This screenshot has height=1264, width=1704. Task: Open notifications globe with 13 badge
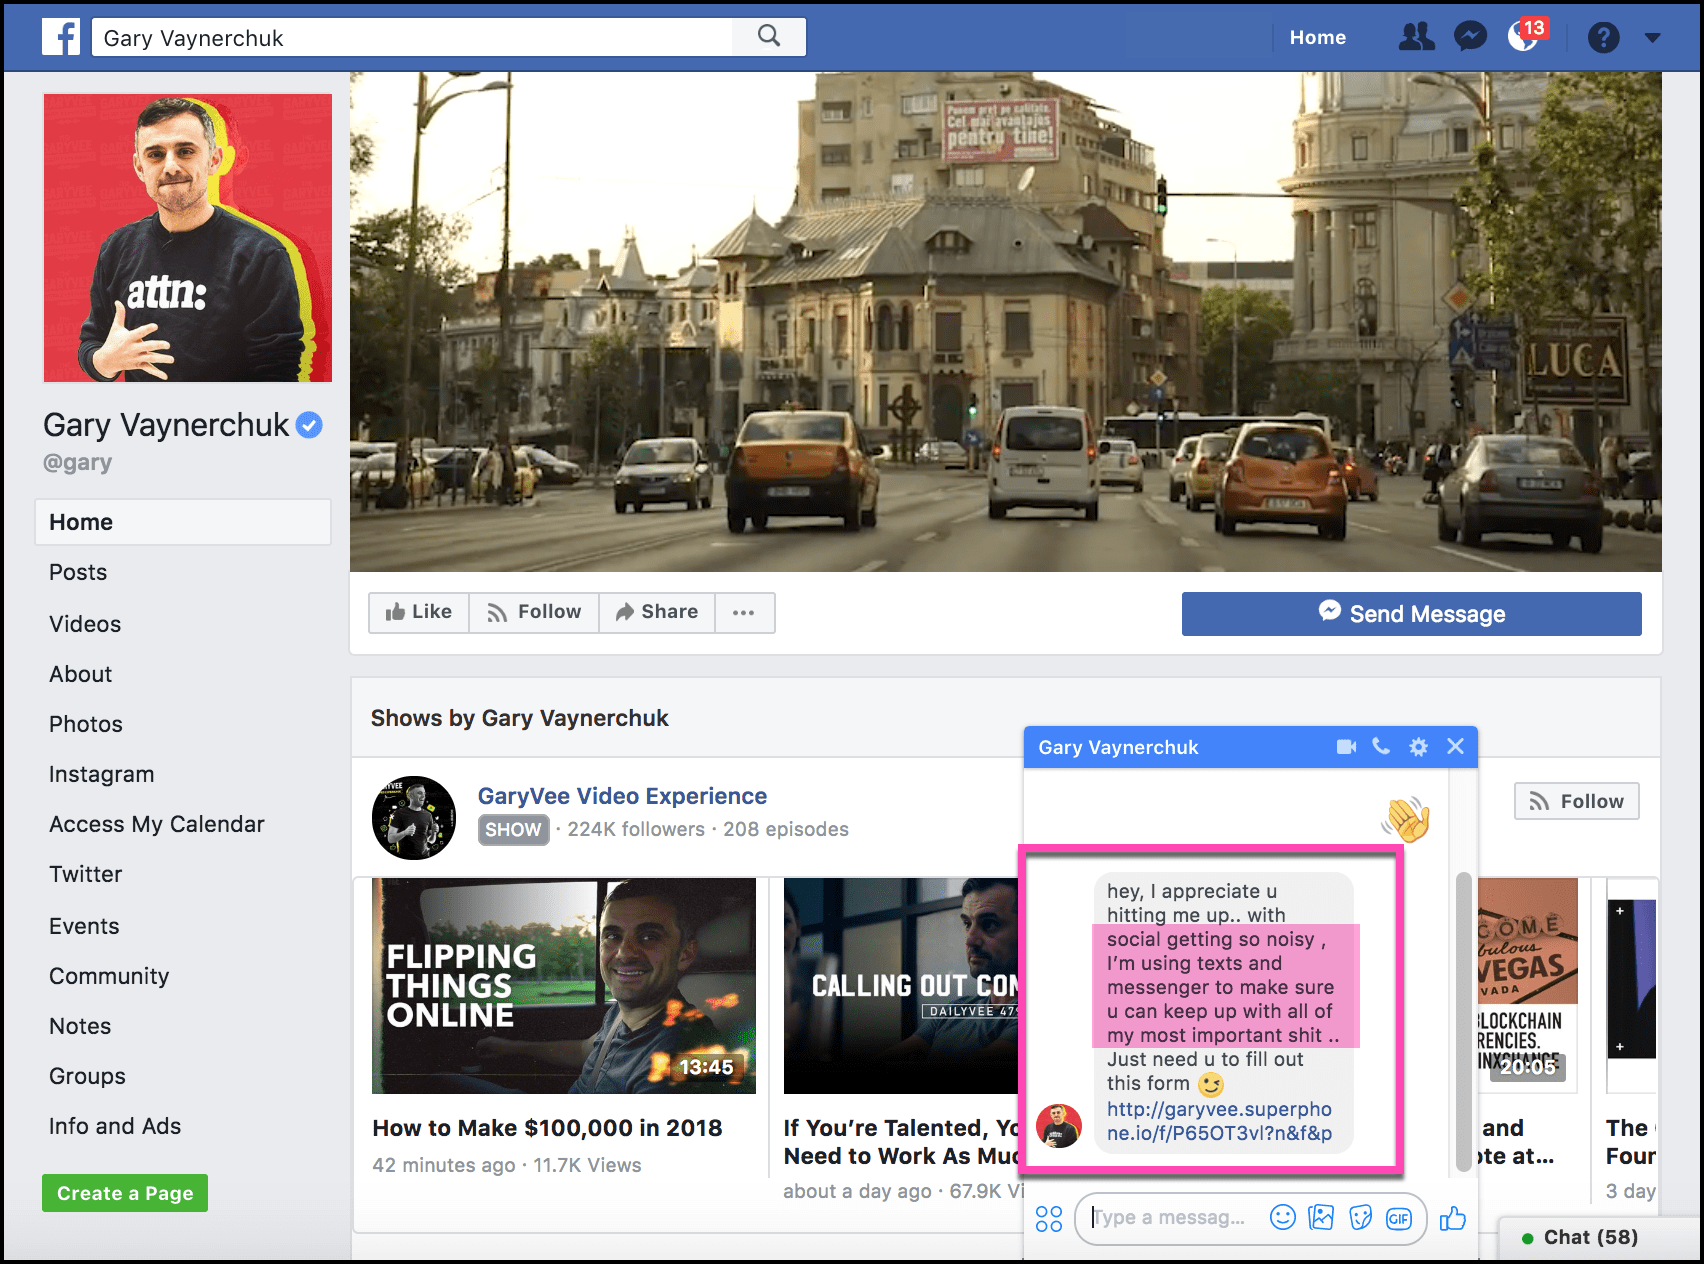pyautogui.click(x=1523, y=37)
